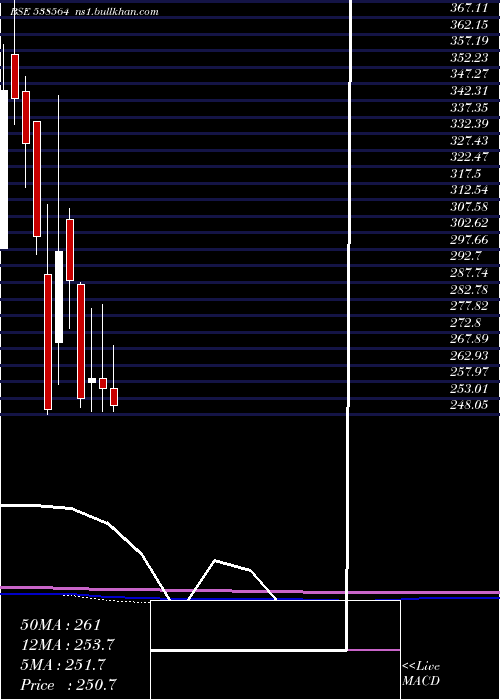Click the 362.15 price label

(469, 24)
